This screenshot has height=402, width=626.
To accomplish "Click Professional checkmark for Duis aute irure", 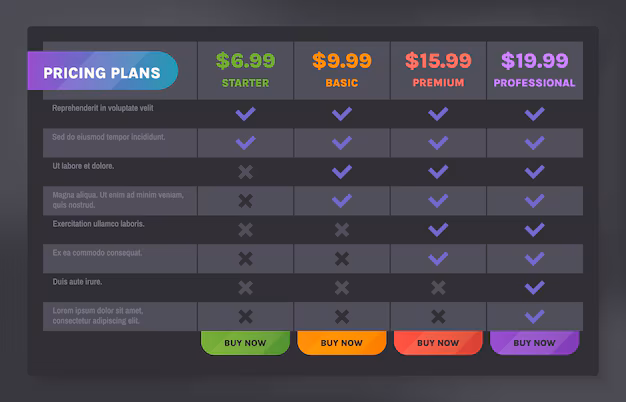I will (x=535, y=288).
